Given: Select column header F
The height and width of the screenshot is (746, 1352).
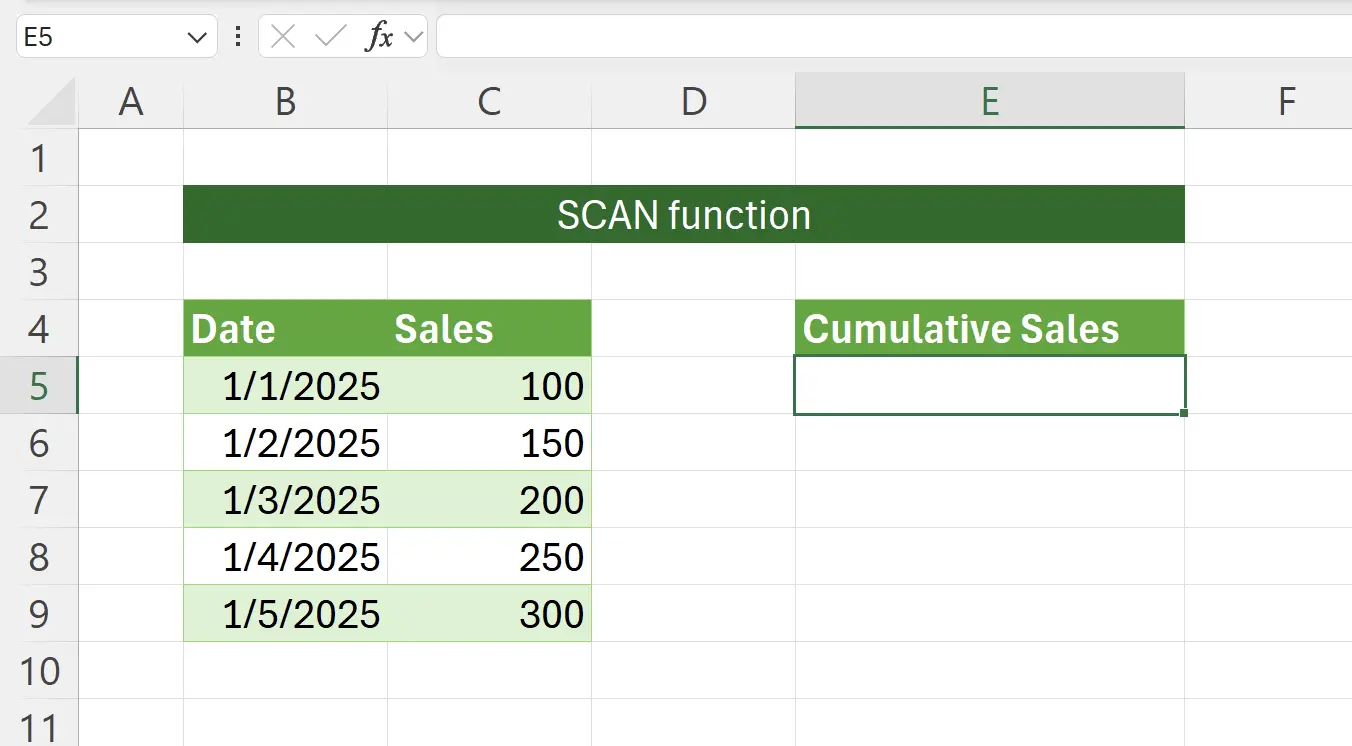Looking at the screenshot, I should coord(1287,100).
